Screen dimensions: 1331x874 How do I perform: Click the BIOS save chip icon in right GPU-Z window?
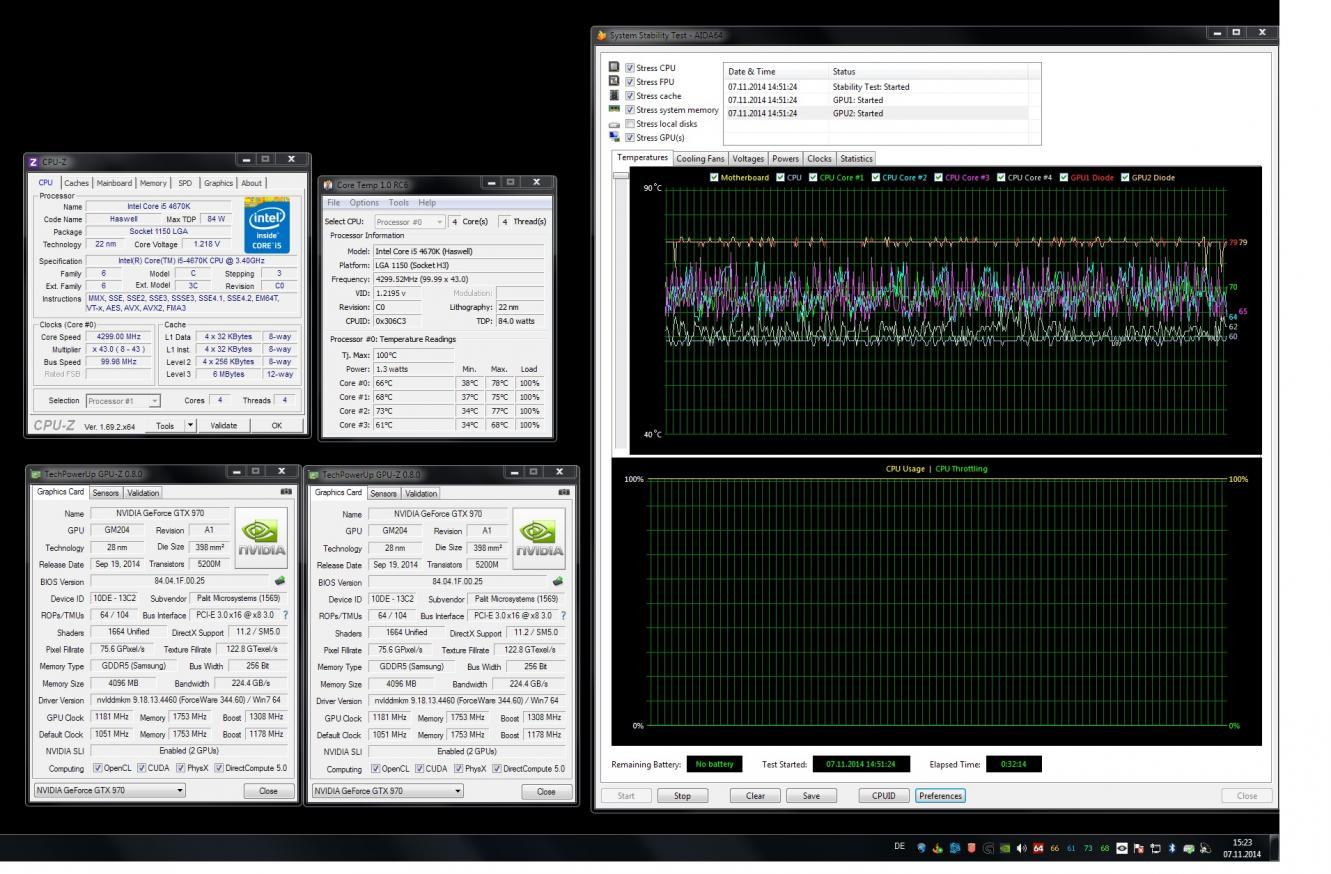557,581
